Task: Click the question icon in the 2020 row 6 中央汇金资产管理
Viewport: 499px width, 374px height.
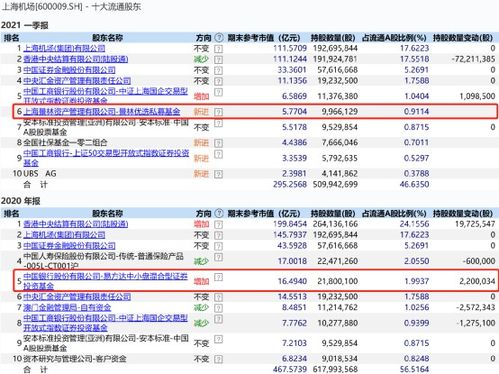Action: pos(218,297)
